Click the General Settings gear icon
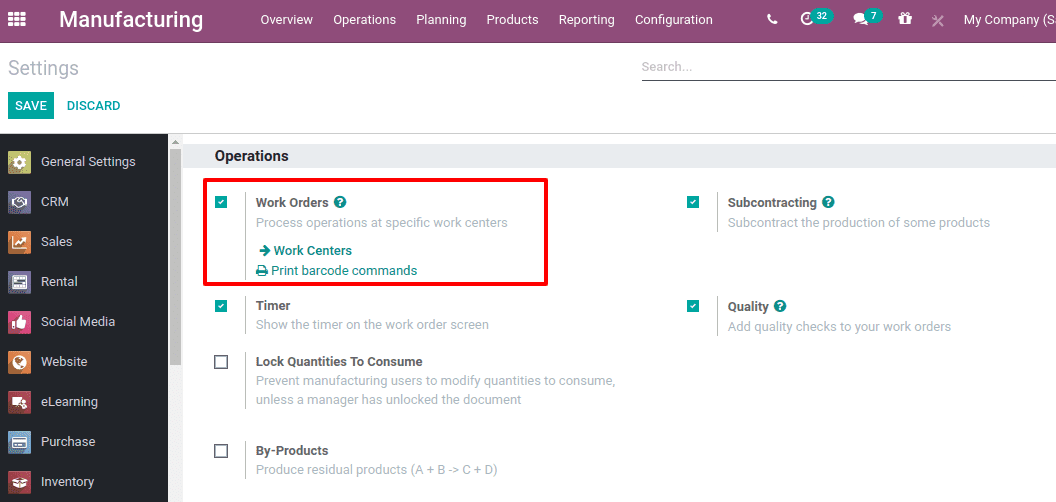The height and width of the screenshot is (502, 1056). pyautogui.click(x=20, y=162)
